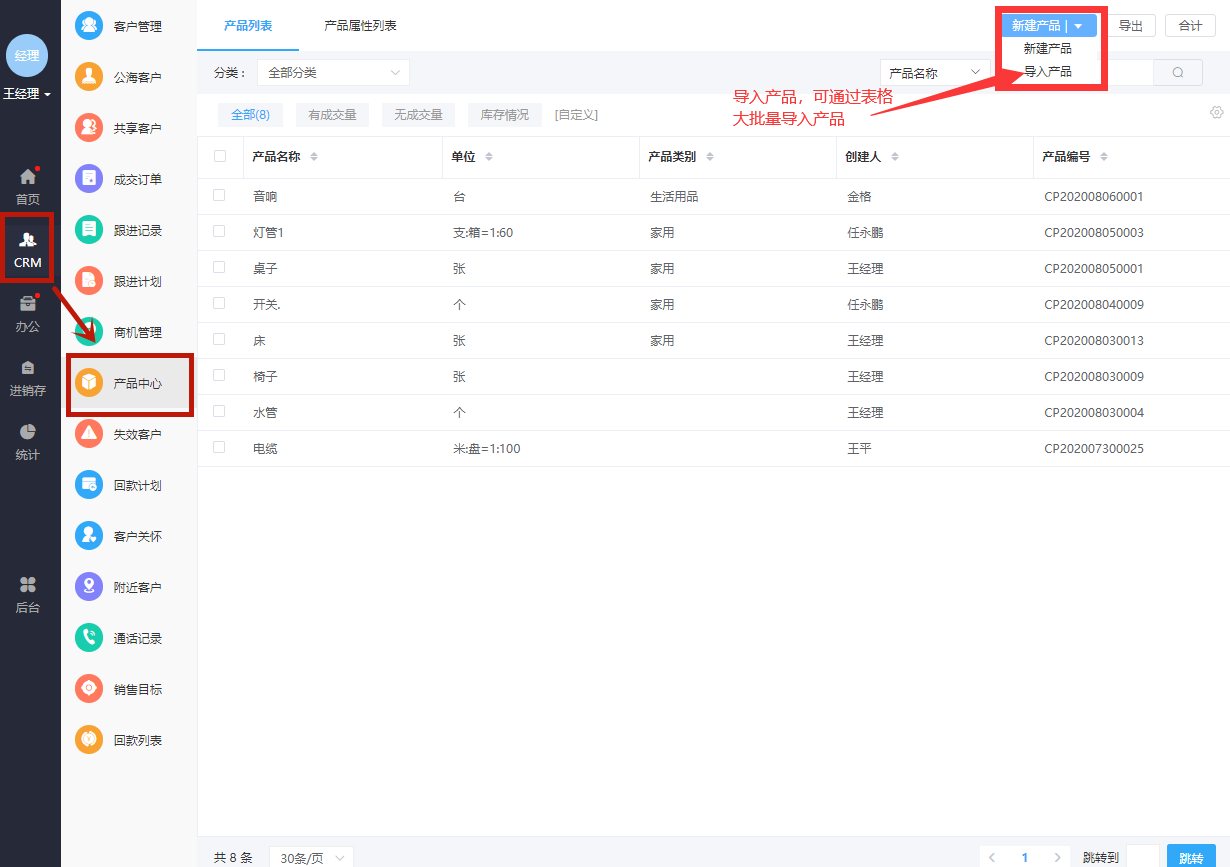Go to the next page arrow
Image resolution: width=1230 pixels, height=867 pixels.
[x=1057, y=858]
